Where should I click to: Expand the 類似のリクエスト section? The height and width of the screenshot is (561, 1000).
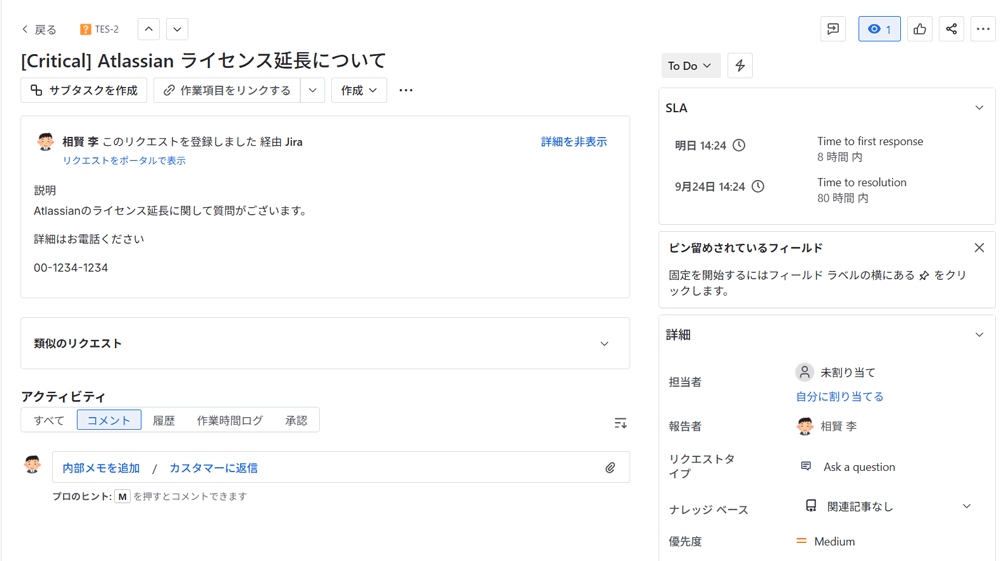pyautogui.click(x=604, y=344)
